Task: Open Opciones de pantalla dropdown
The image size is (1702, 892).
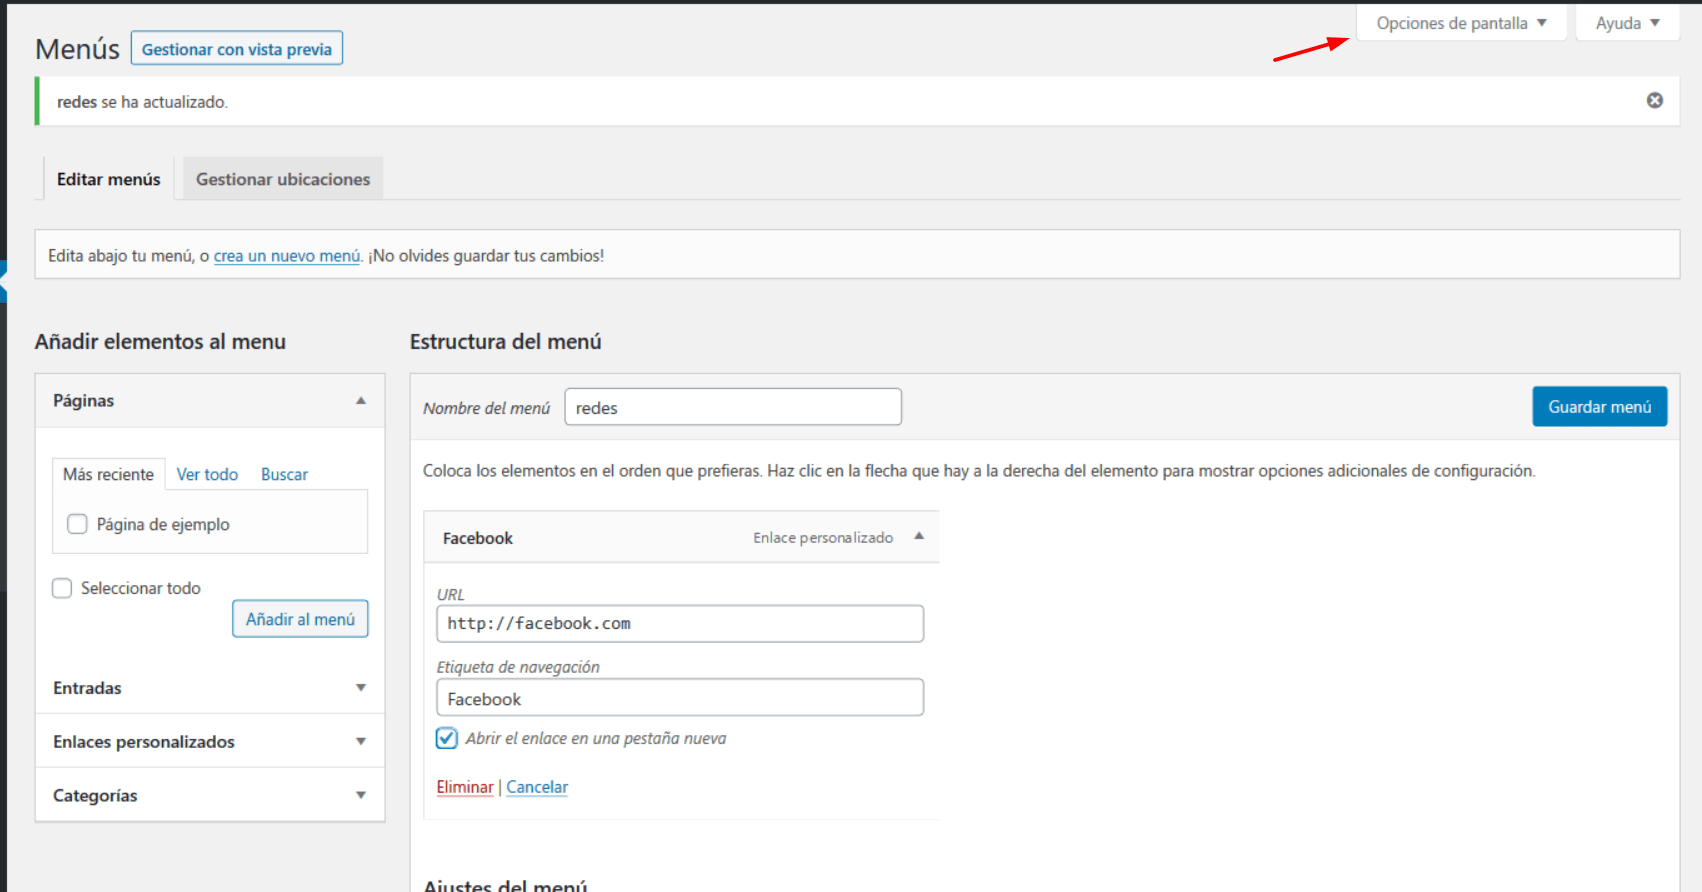Action: pyautogui.click(x=1461, y=23)
